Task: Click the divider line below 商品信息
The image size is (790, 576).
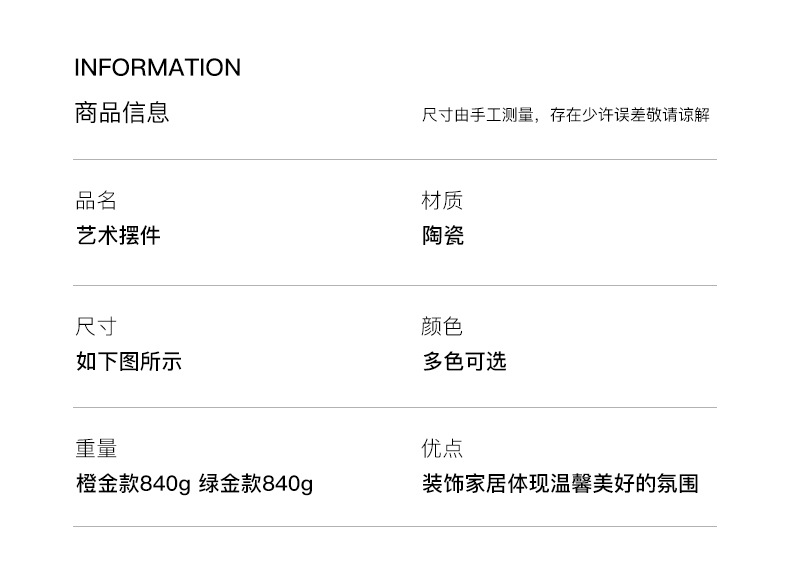Action: pos(395,159)
